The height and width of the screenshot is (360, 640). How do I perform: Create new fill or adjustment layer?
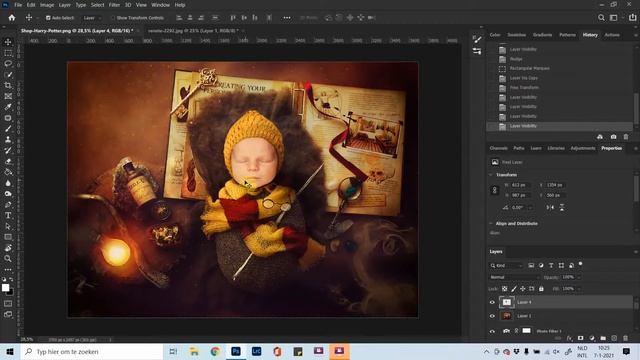click(592, 338)
